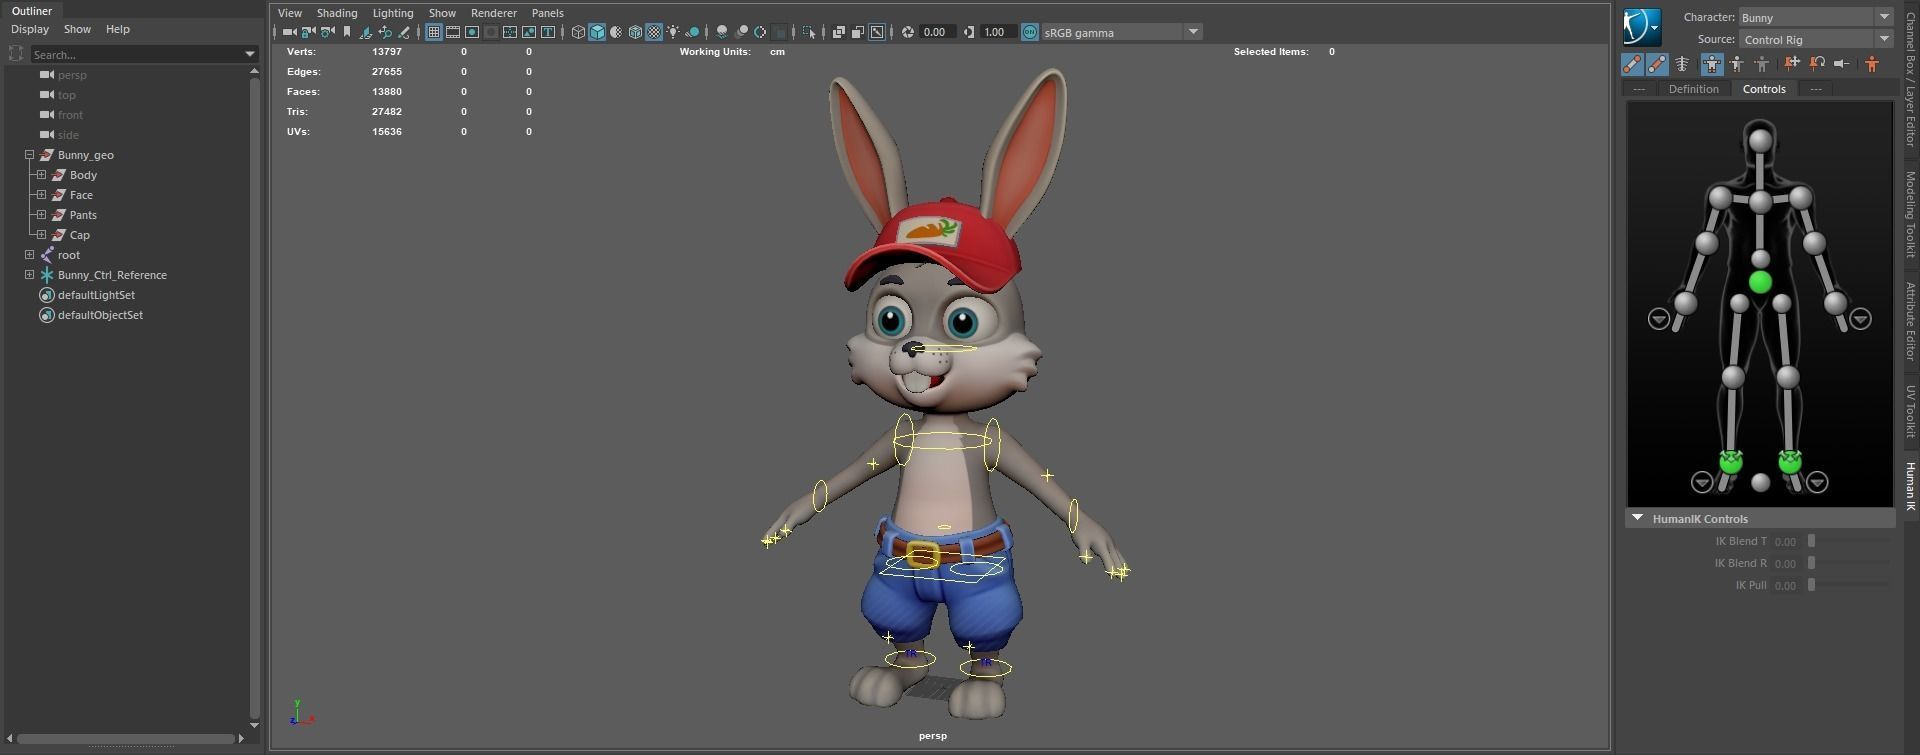Open Camera Attributes from the viewport toolbar
The image size is (1920, 755).
point(327,32)
